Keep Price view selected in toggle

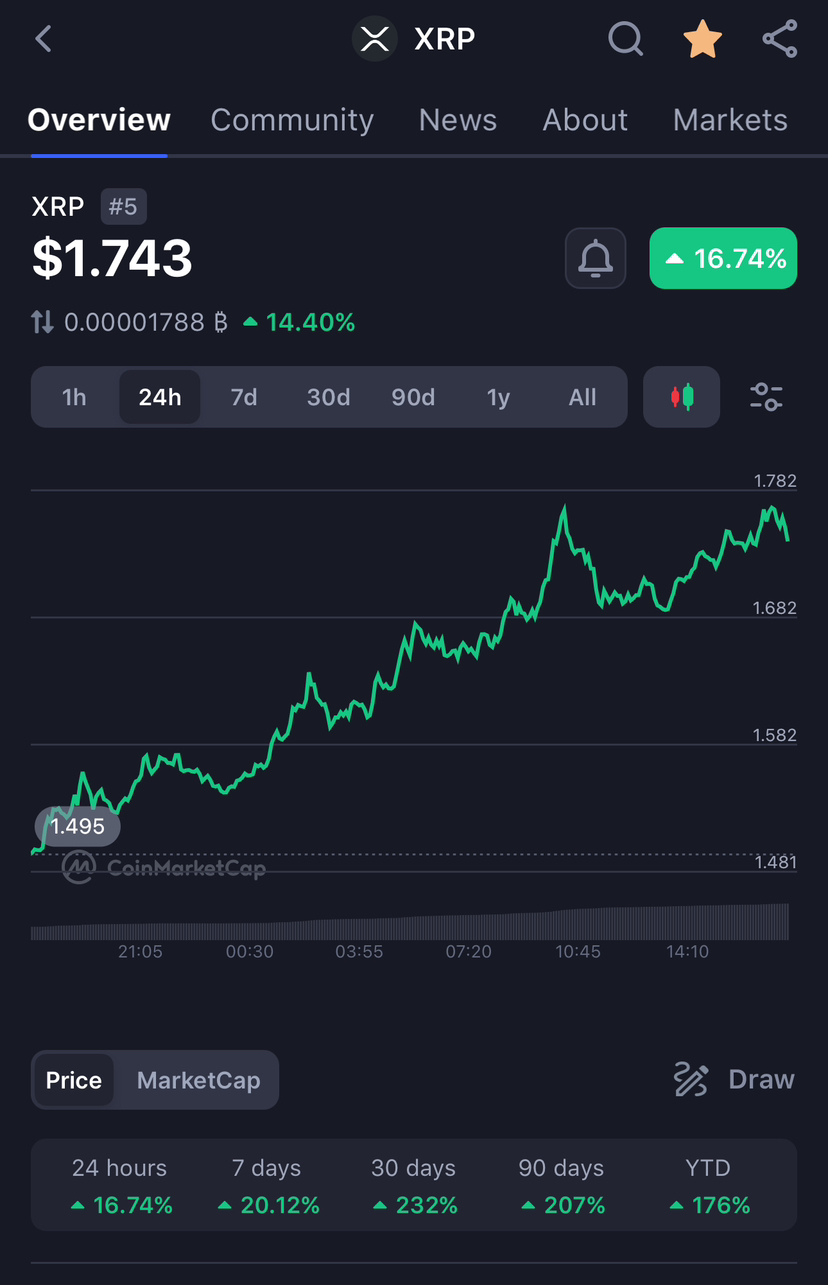(x=74, y=1080)
